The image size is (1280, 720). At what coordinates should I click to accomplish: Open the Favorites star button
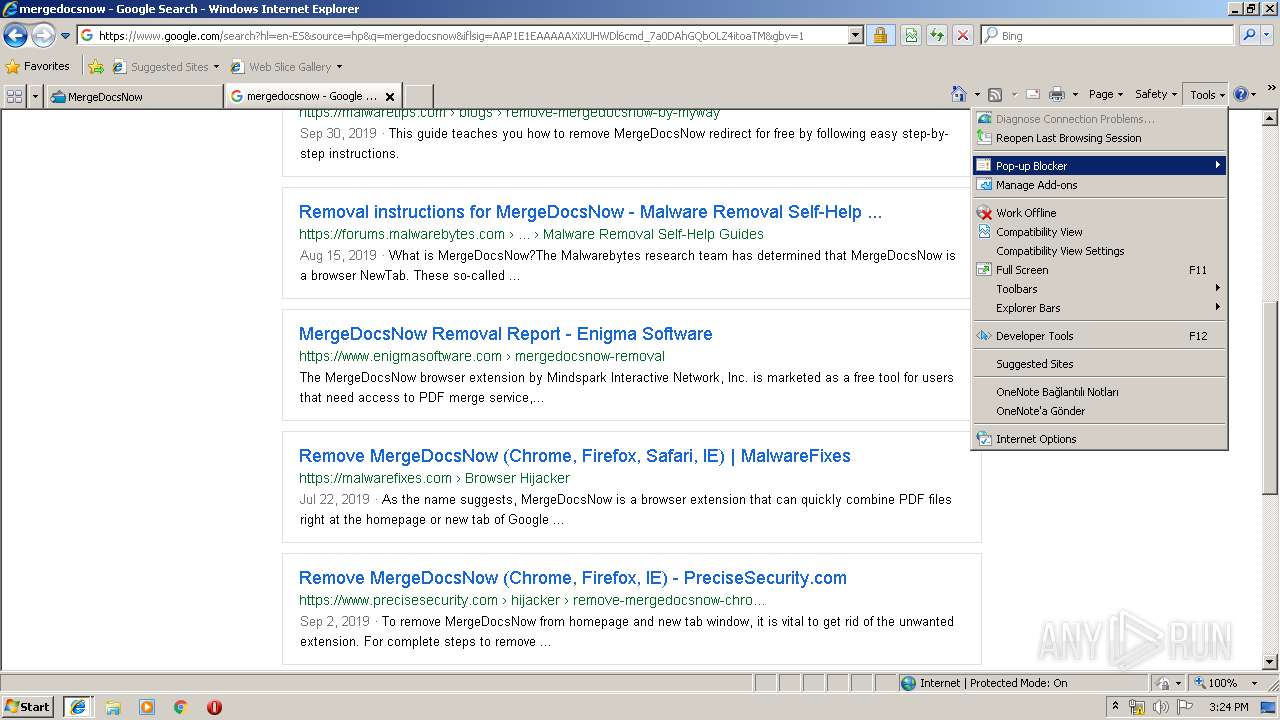click(x=38, y=67)
